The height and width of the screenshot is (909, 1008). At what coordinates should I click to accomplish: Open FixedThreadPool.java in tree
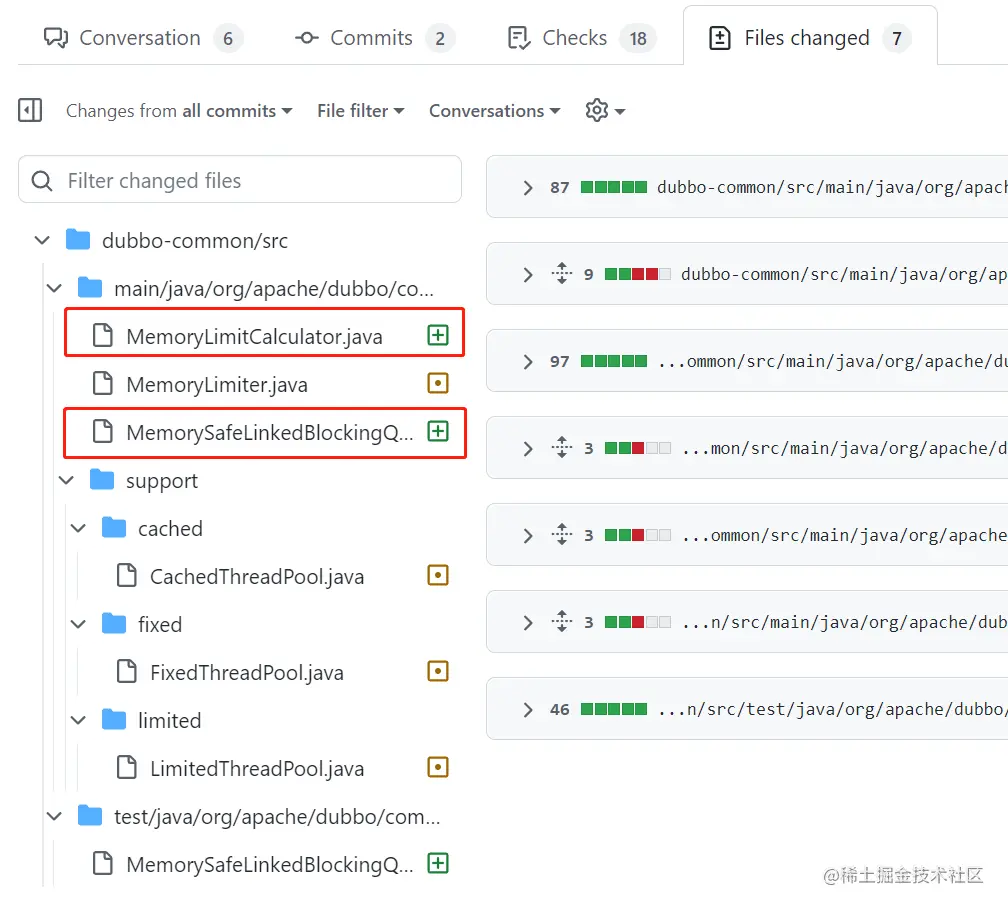pos(247,672)
